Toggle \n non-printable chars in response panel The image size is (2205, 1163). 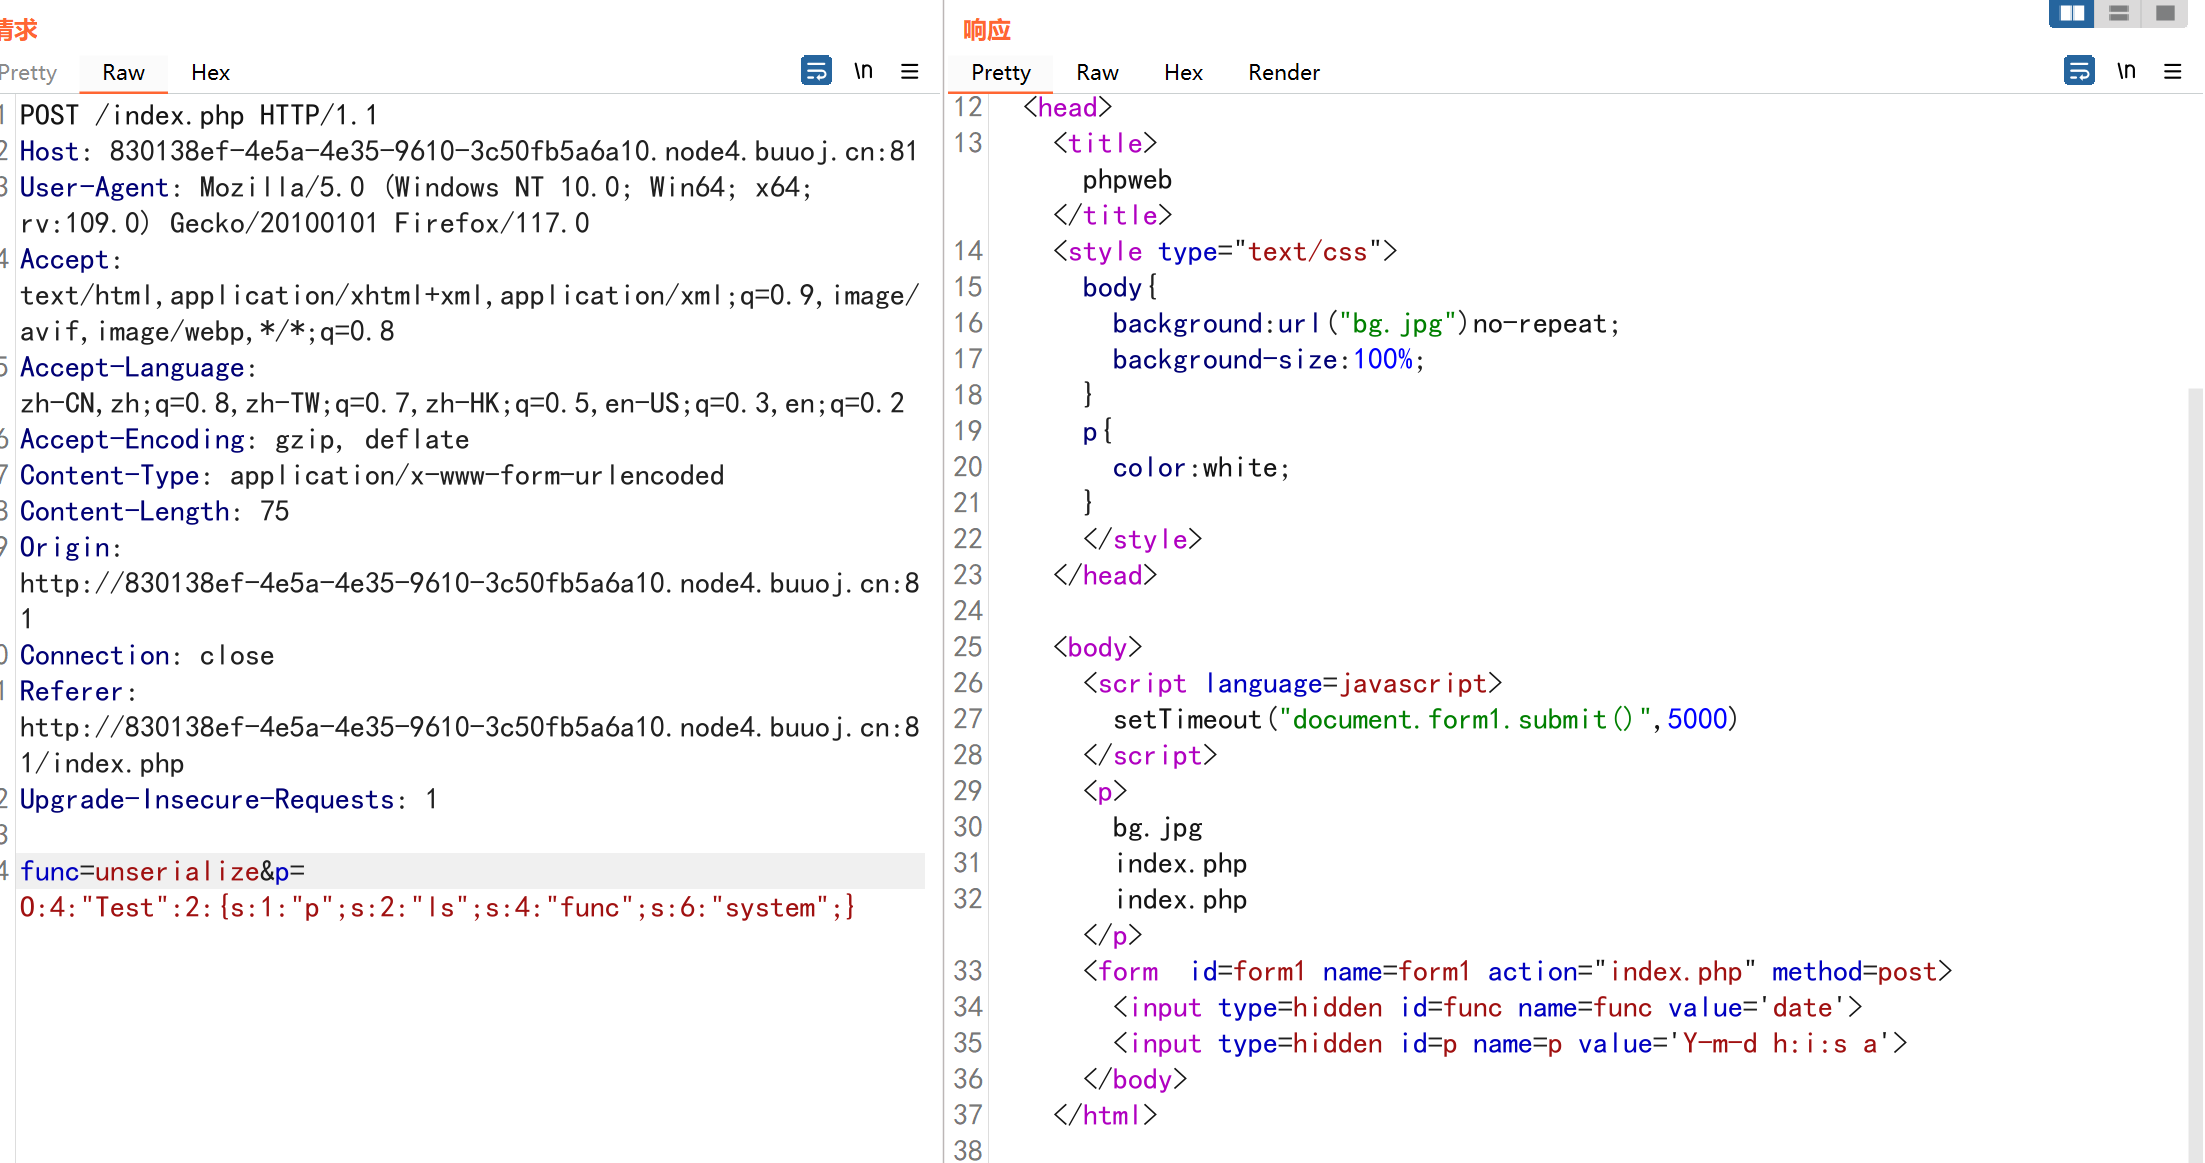tap(2126, 71)
